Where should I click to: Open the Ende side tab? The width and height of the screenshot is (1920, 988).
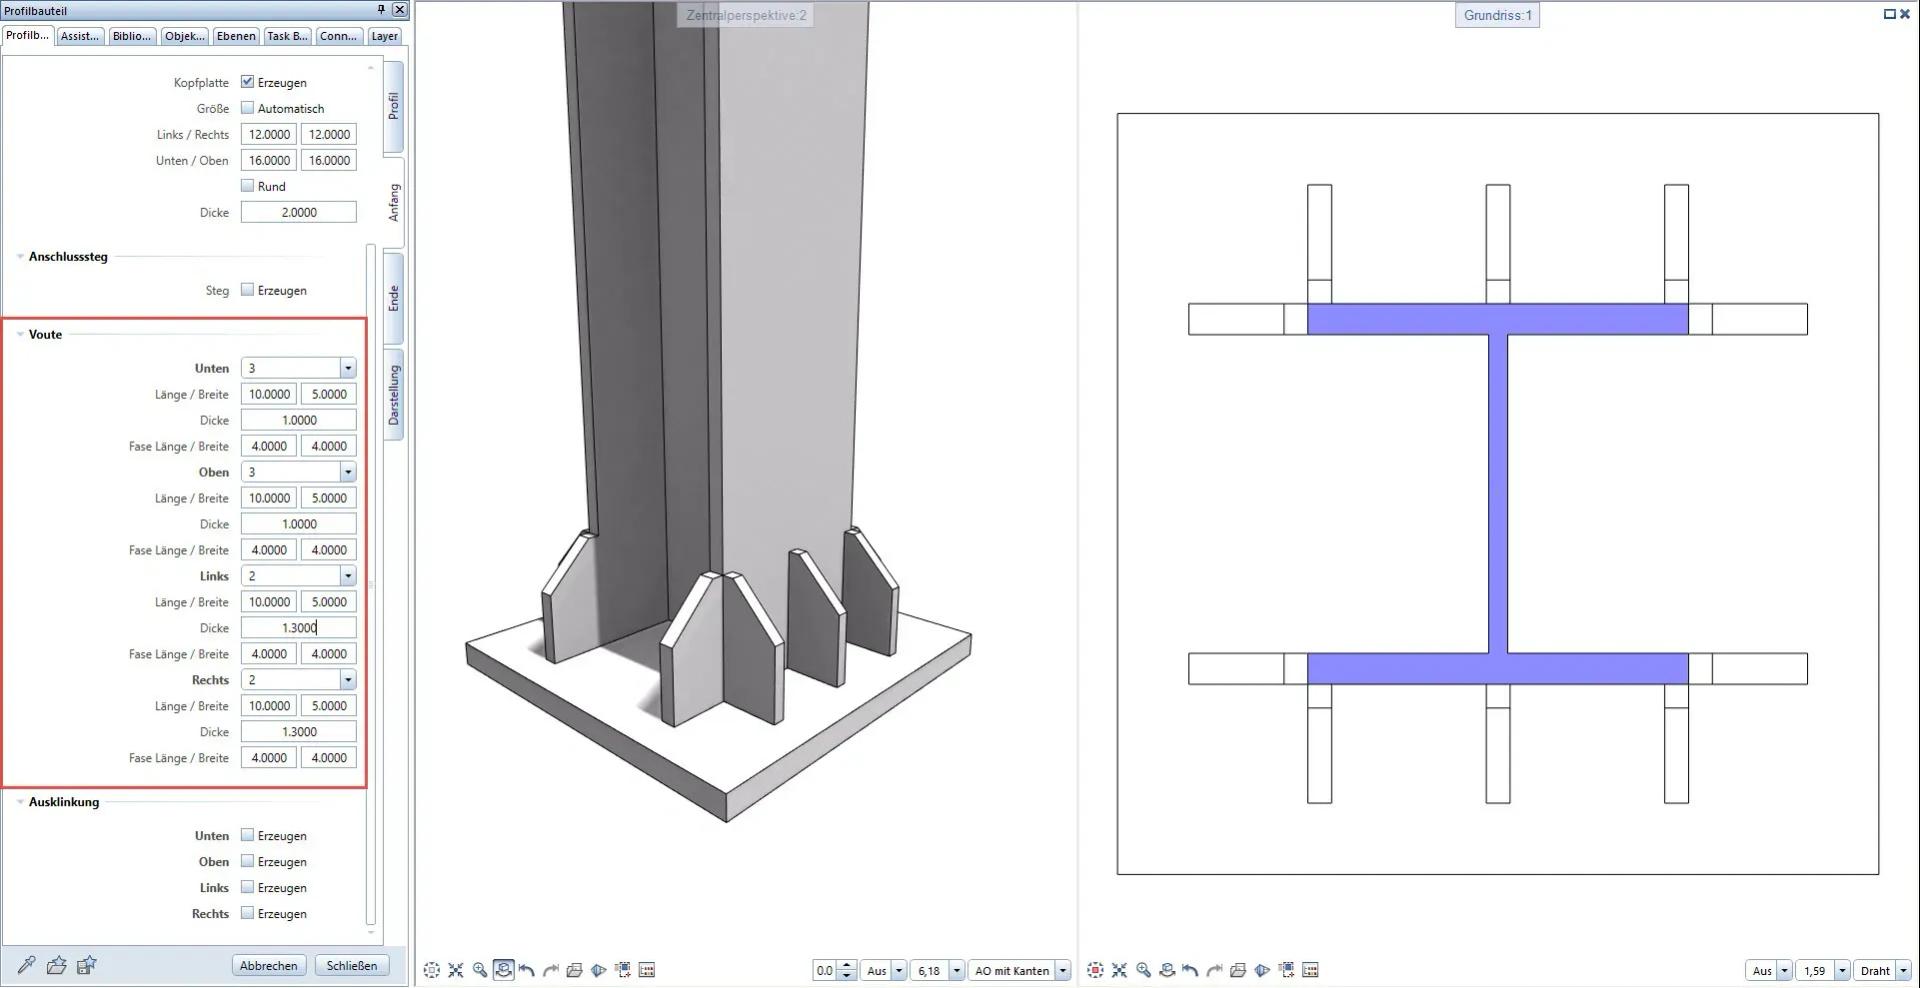(394, 298)
